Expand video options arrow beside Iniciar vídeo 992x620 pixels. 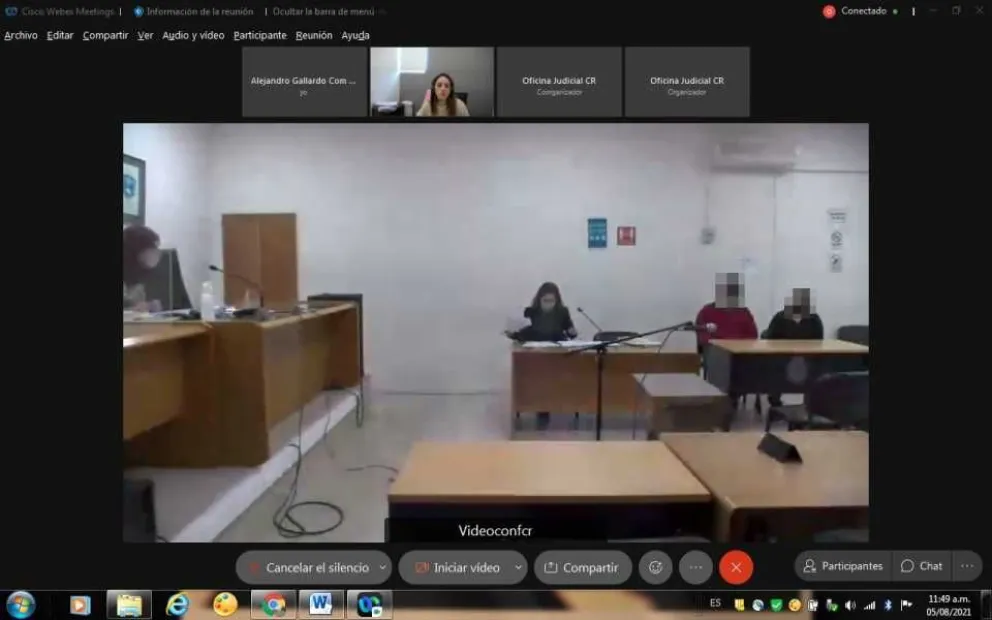coord(518,567)
